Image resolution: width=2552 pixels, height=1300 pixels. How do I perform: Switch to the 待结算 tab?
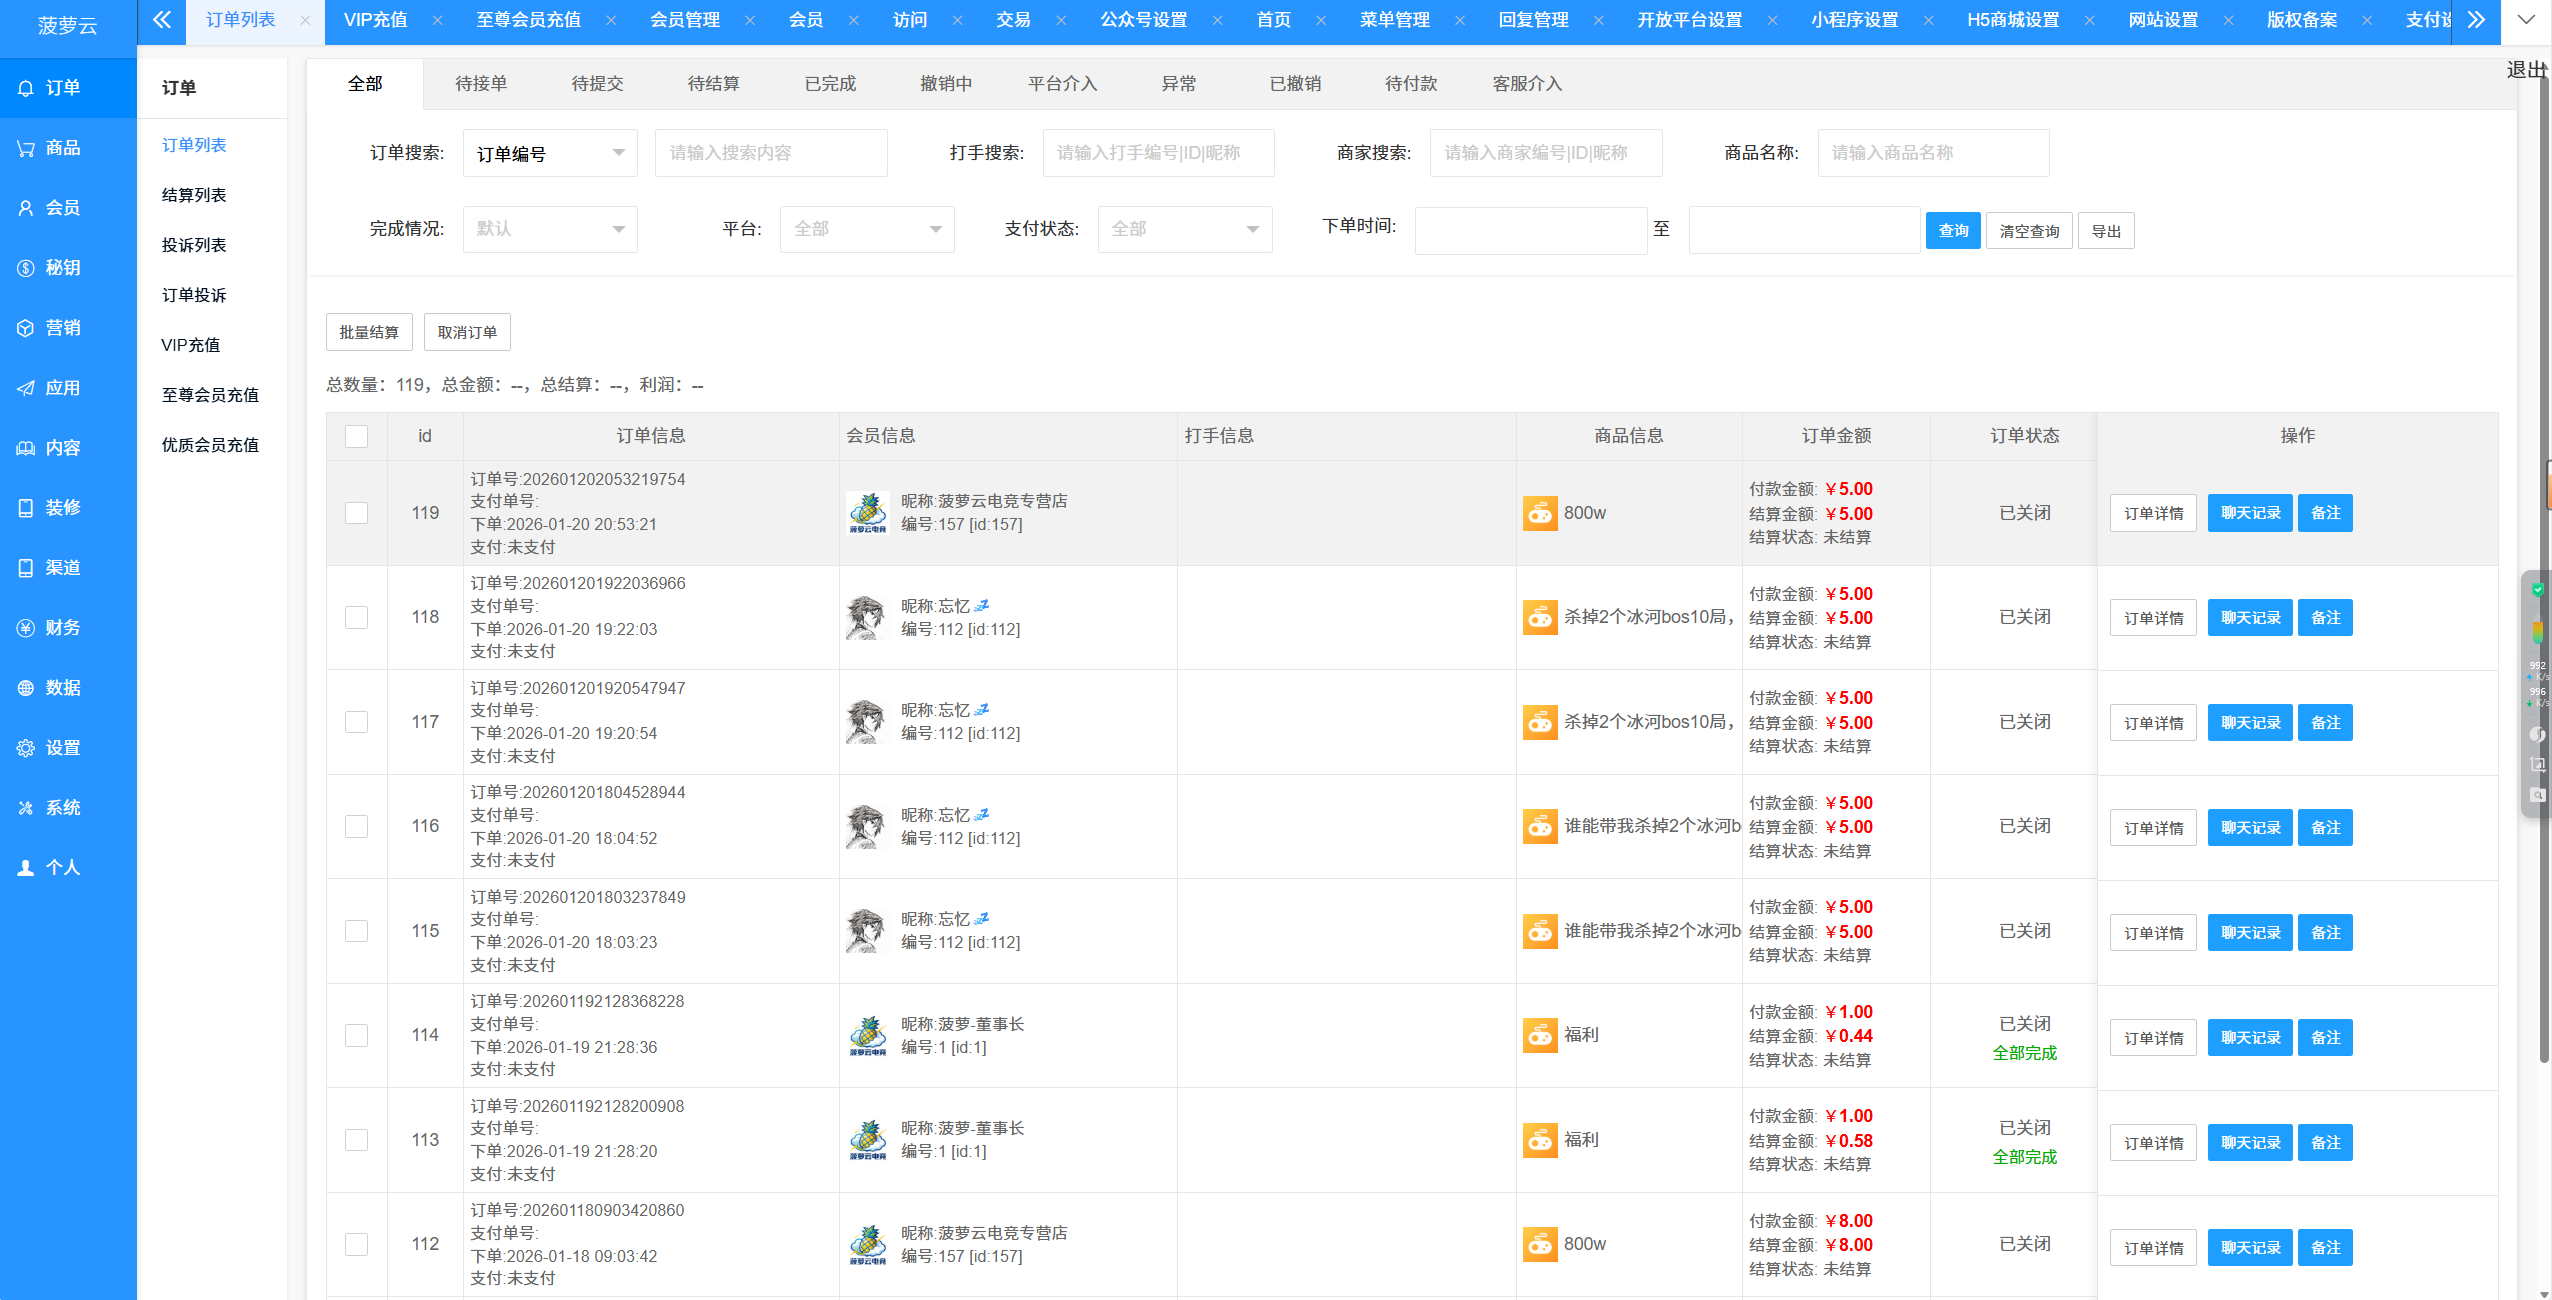[713, 84]
